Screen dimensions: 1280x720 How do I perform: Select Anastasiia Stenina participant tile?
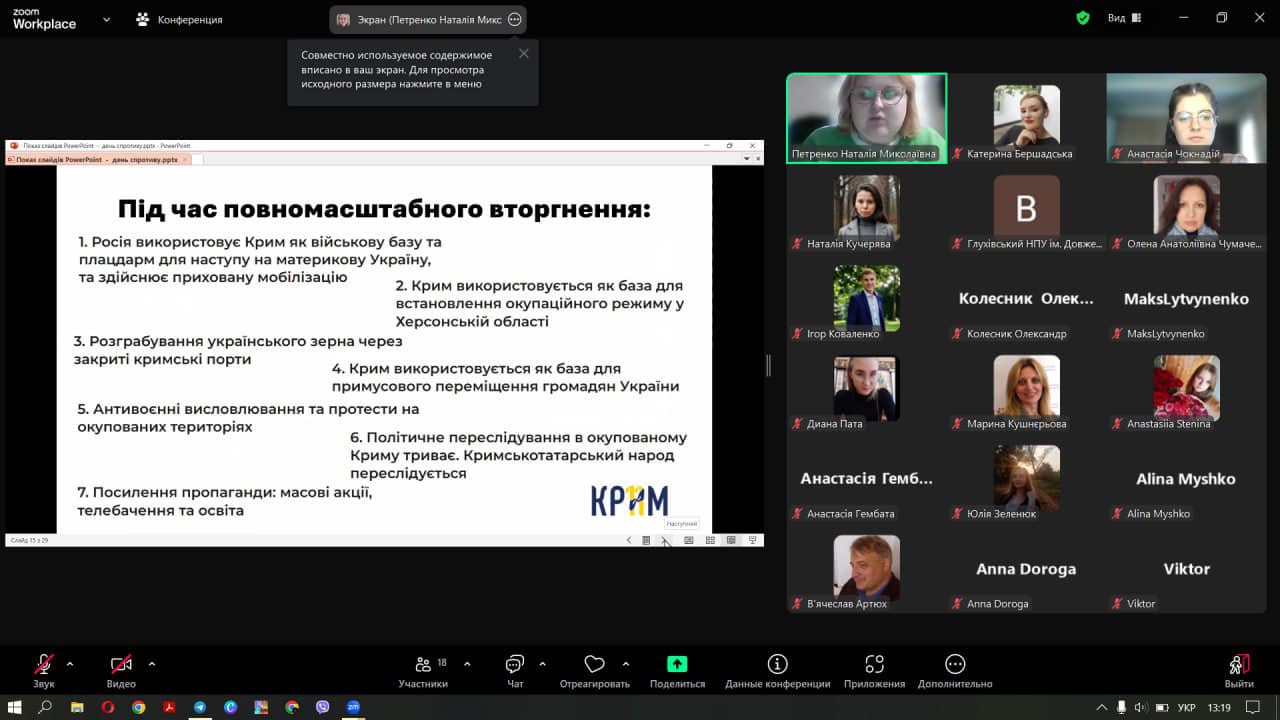[1186, 388]
